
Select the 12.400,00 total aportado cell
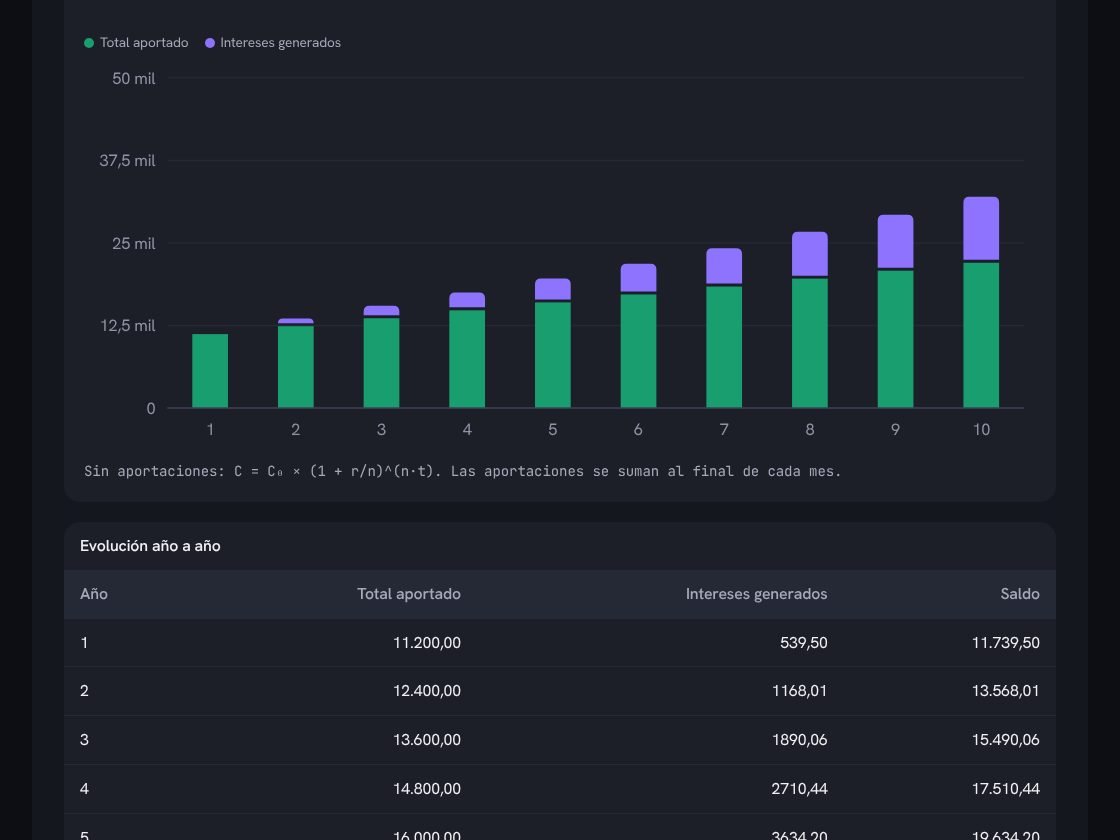point(427,691)
